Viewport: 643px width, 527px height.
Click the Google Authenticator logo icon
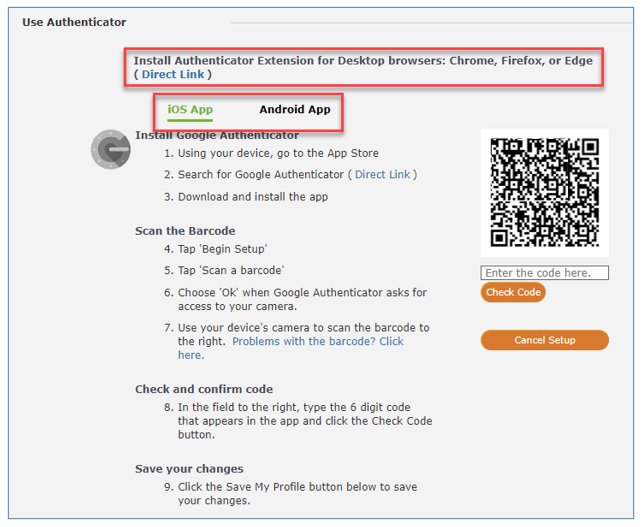[111, 150]
